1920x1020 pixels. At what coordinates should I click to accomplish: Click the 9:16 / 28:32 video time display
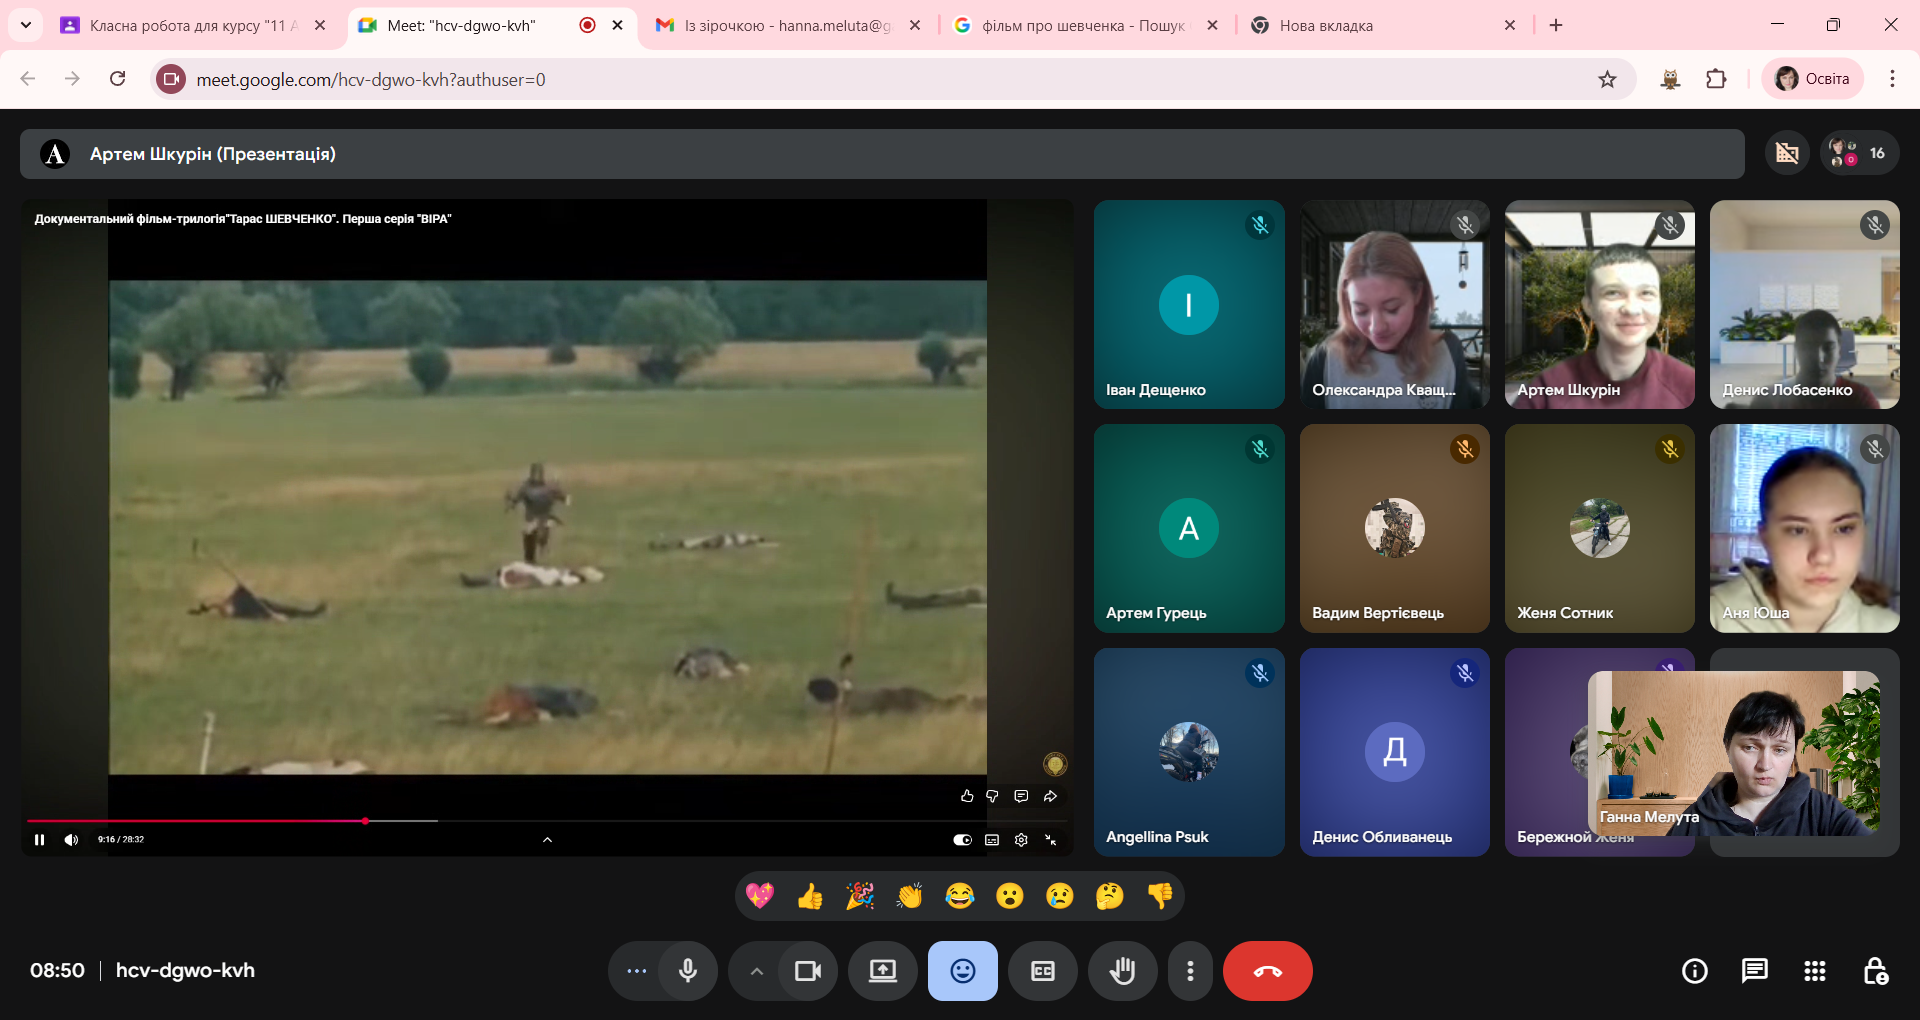click(121, 840)
